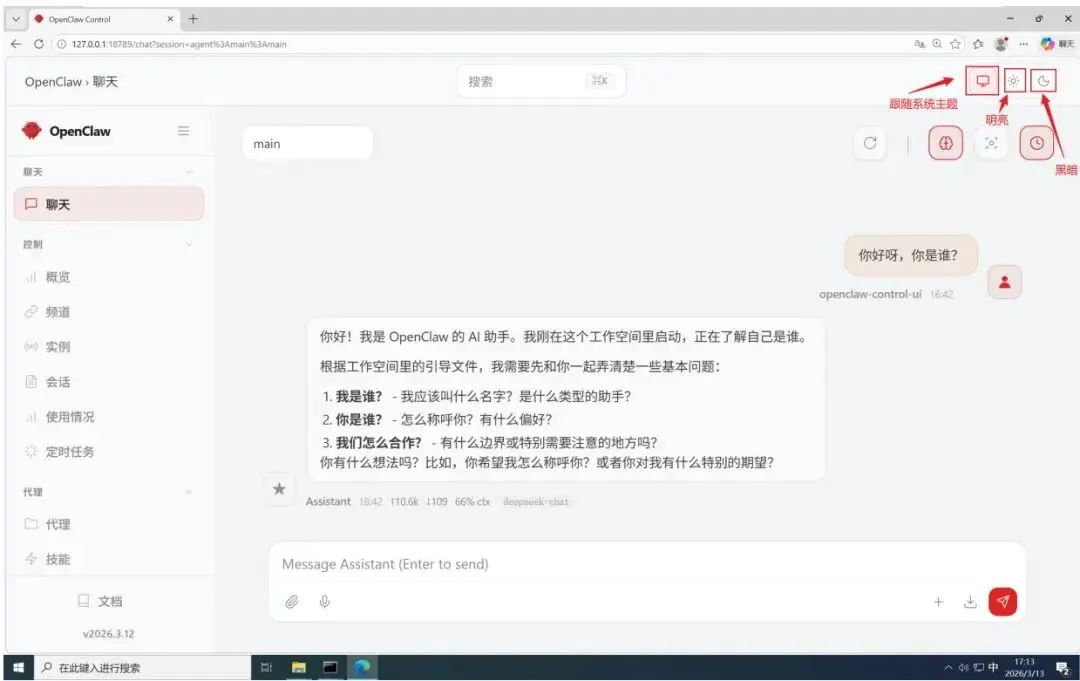
Task: Switch to the dark theme moon icon
Action: tap(1043, 81)
